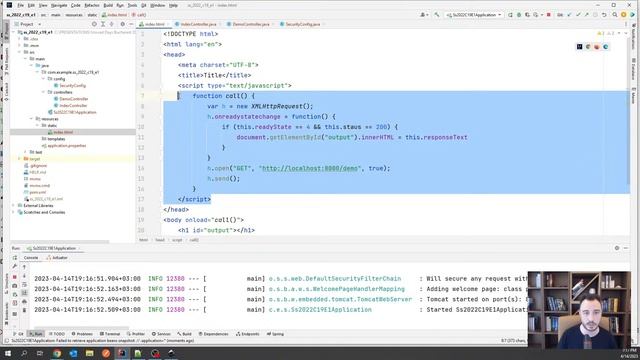
Task: Switch to Actuator tab in Run panel
Action: [57, 258]
